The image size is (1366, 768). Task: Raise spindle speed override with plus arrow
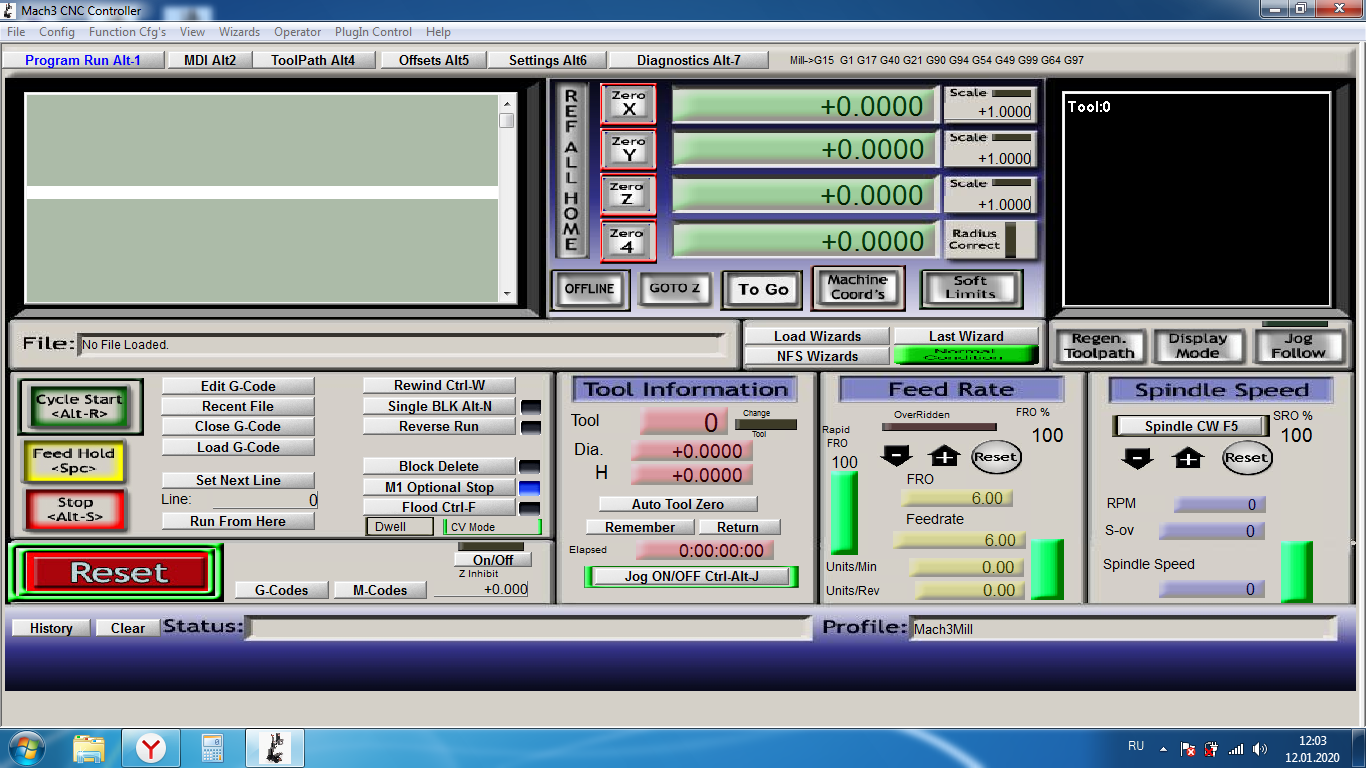pyautogui.click(x=1188, y=458)
